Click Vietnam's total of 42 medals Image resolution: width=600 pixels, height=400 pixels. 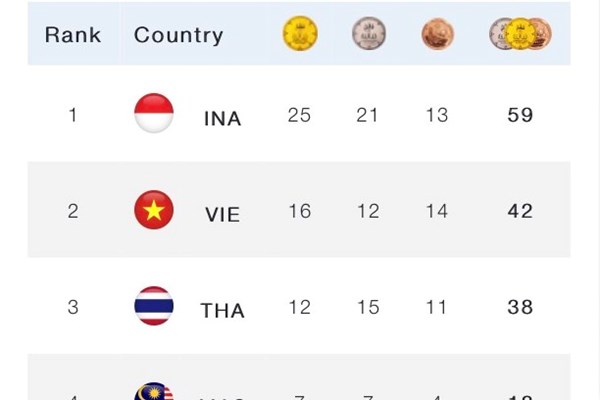coord(520,211)
